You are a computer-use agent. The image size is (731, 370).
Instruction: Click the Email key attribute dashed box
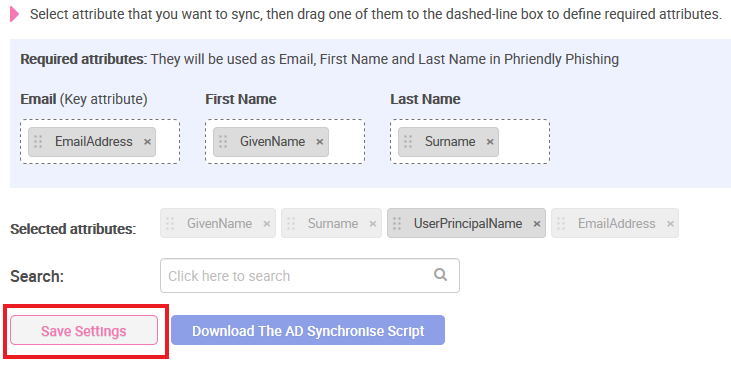pos(100,142)
